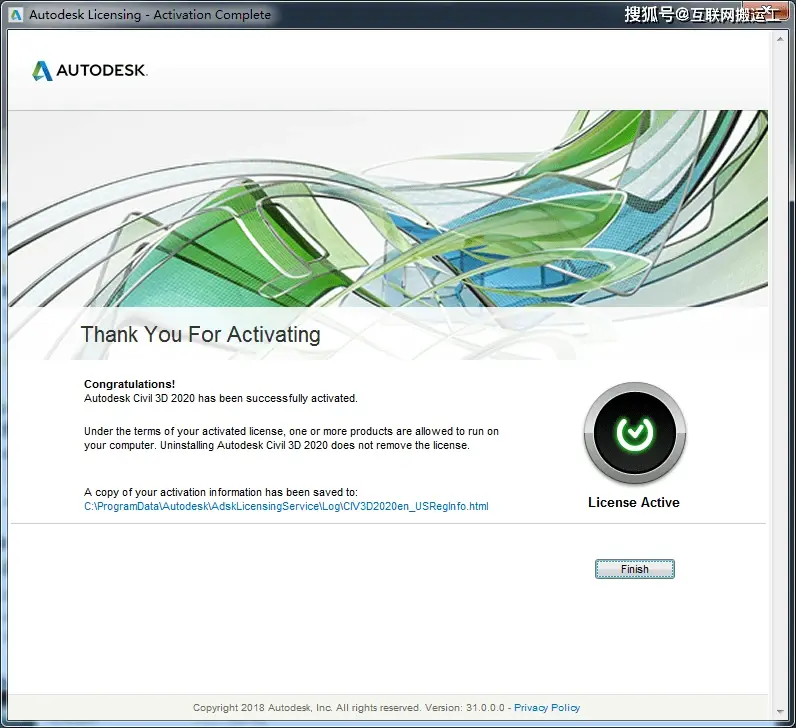Viewport: 796px width, 728px height.
Task: Click the Autodesk icon in the title bar
Action: click(x=16, y=15)
